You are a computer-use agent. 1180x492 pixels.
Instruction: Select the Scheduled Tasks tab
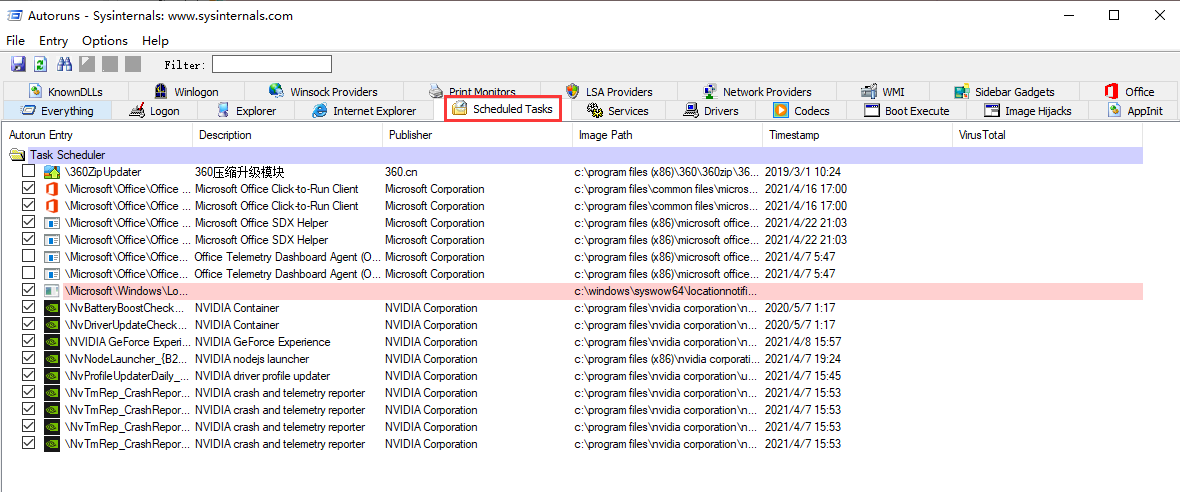coord(503,109)
